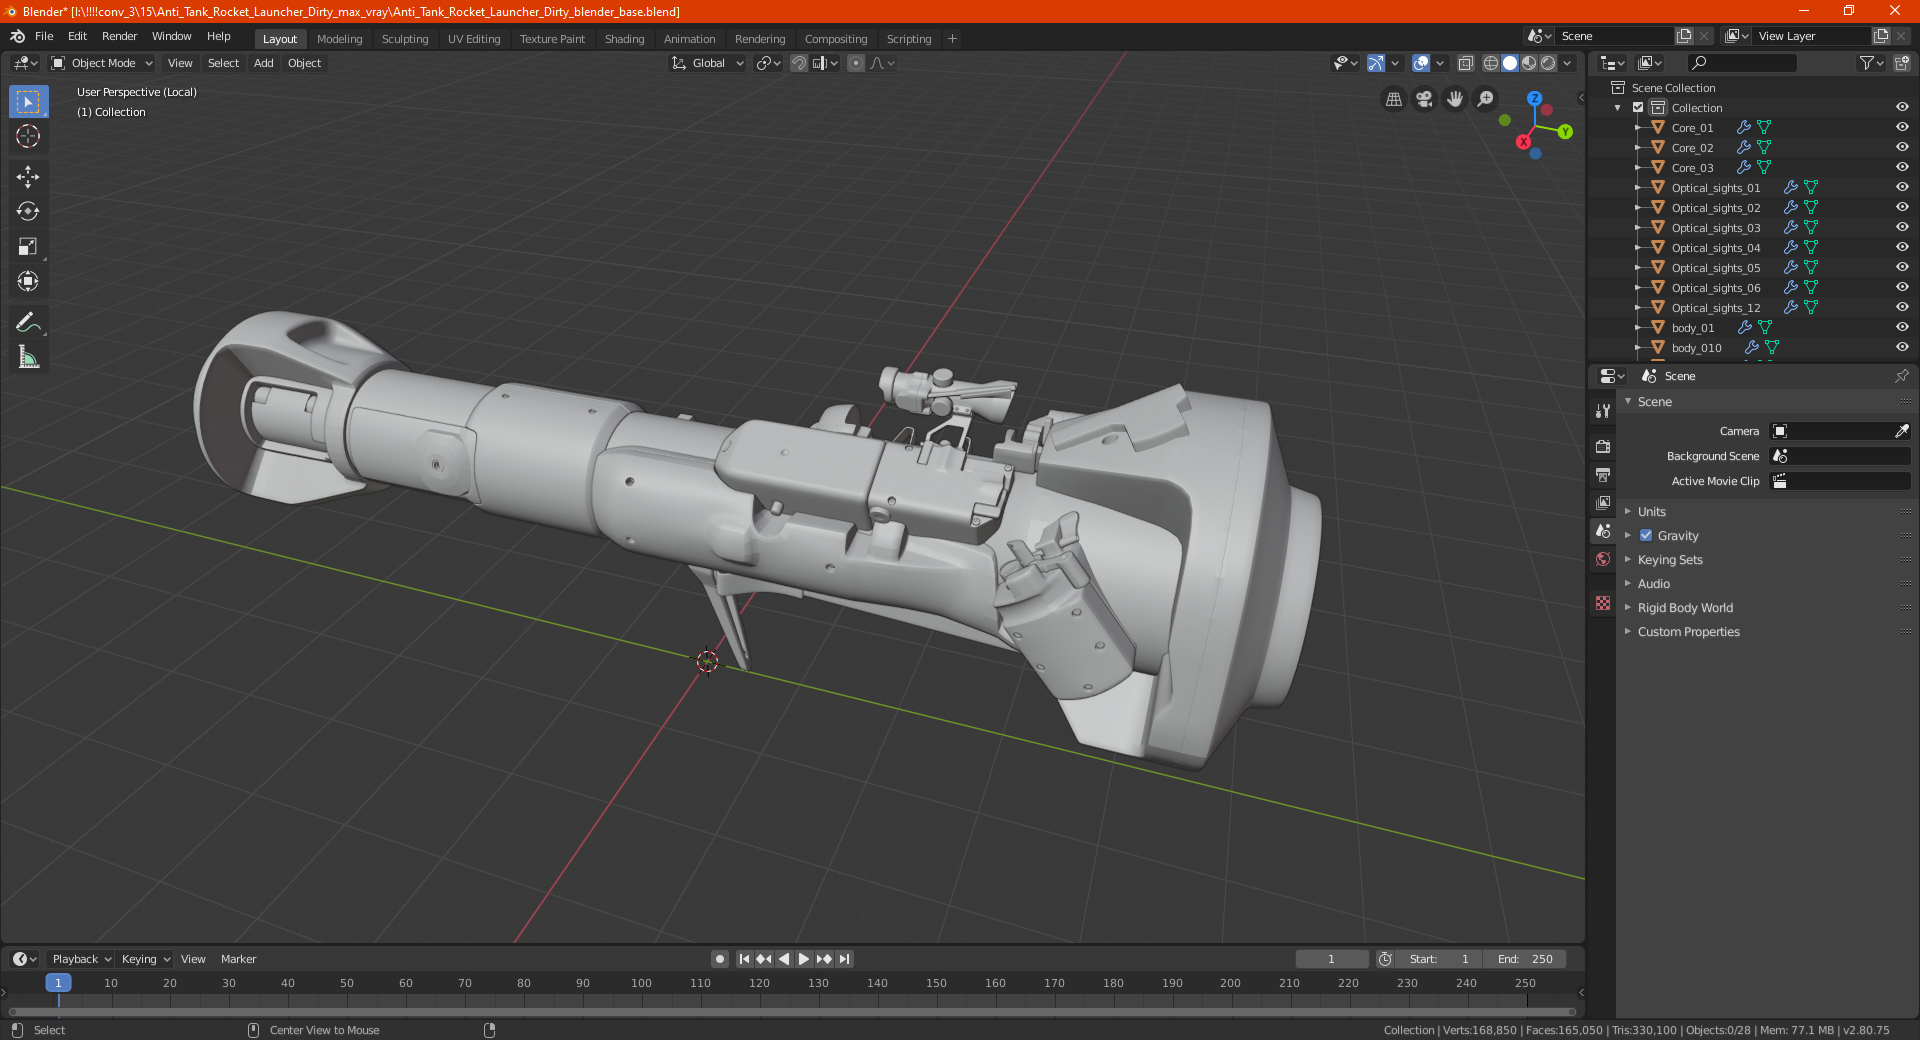Play the animation forward
1920x1040 pixels.
pyautogui.click(x=804, y=959)
